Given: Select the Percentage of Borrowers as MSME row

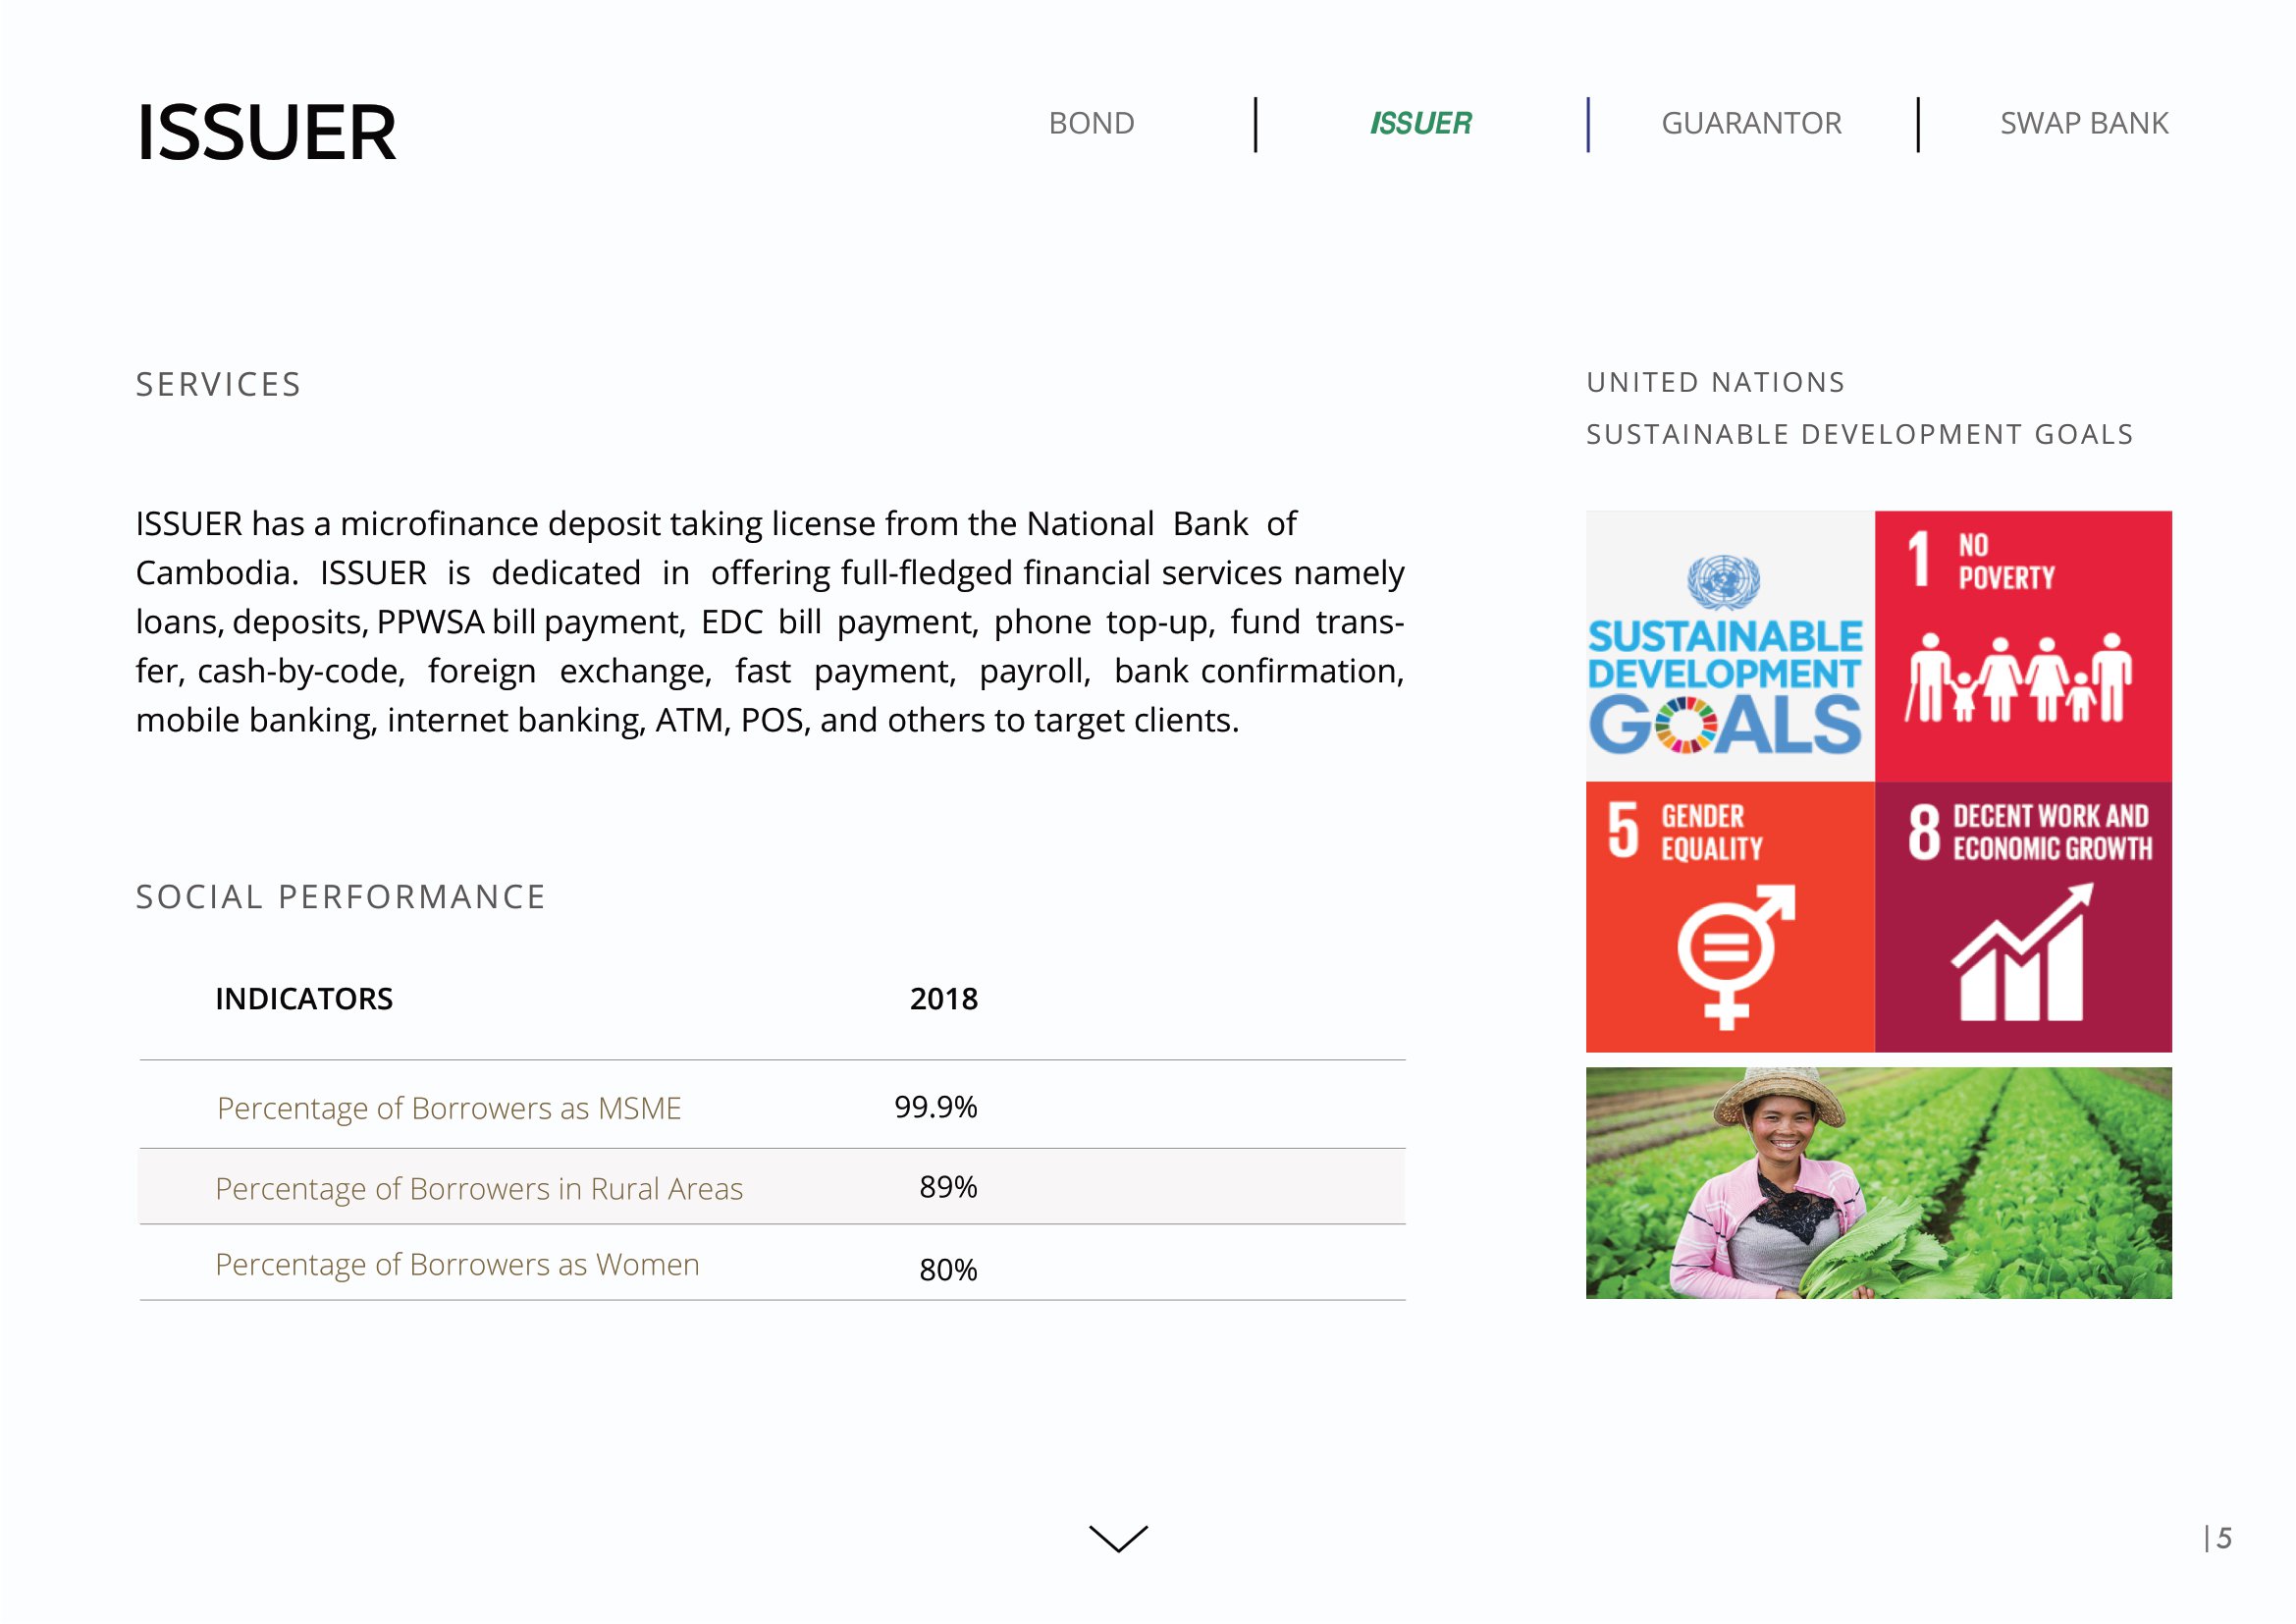Looking at the screenshot, I should (x=449, y=1108).
